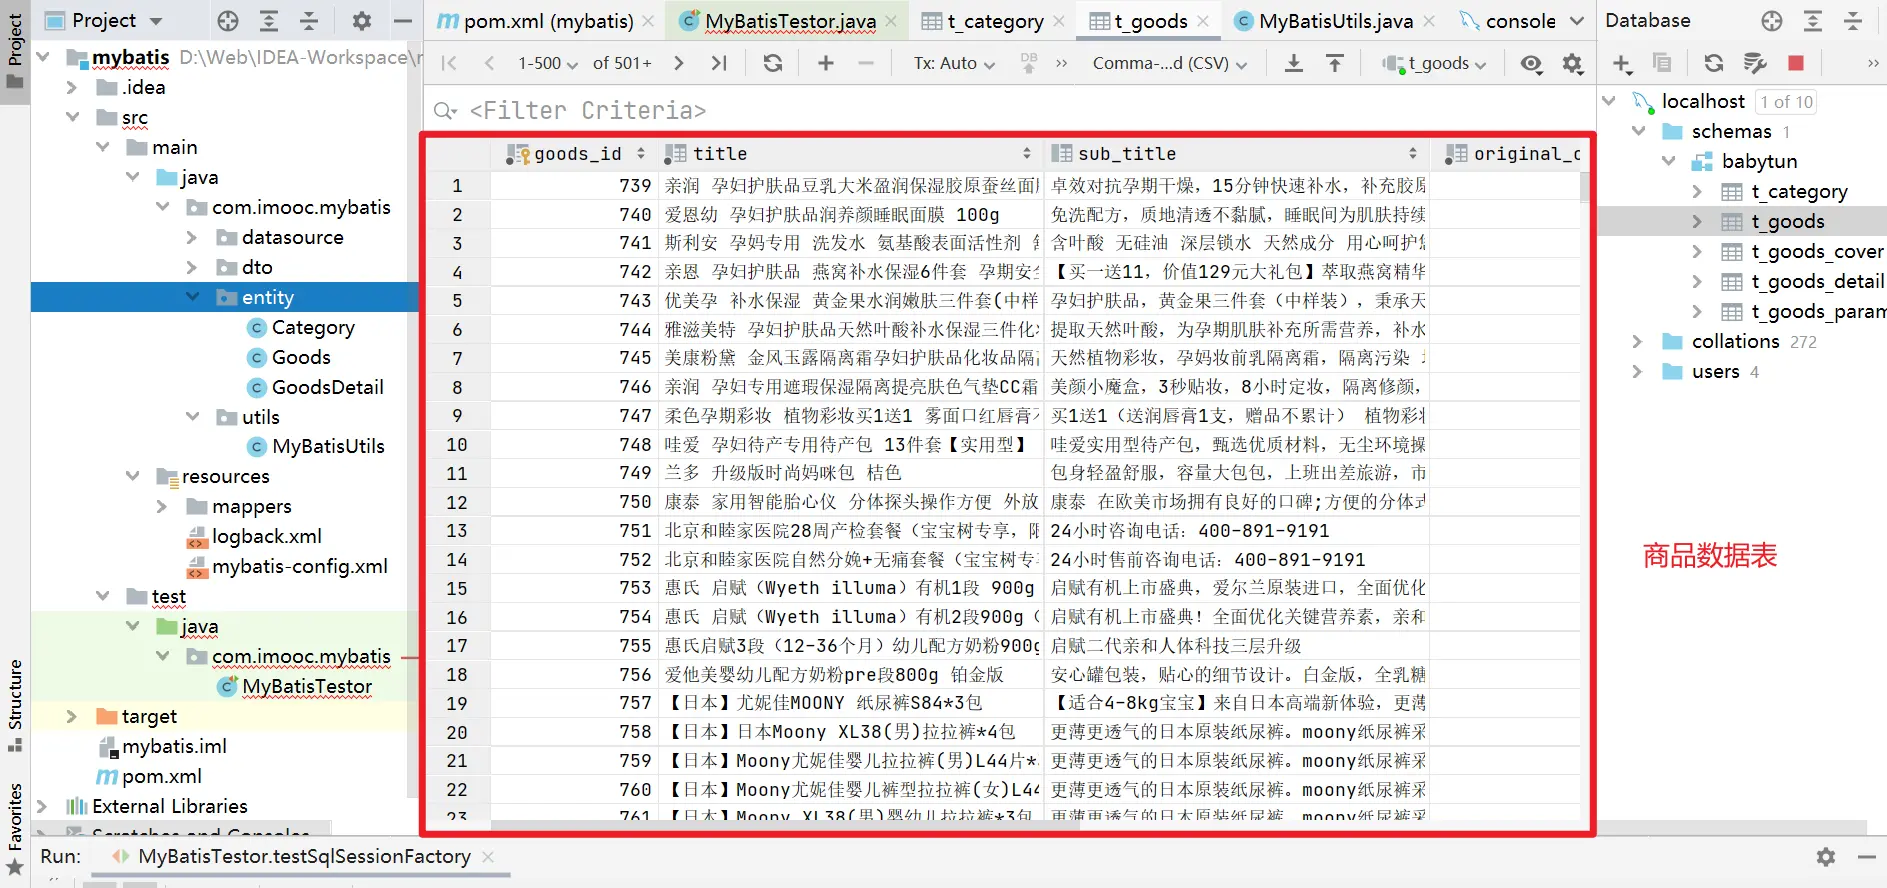The height and width of the screenshot is (888, 1887).
Task: Select mybatis-config.xml in project tree
Action: (x=299, y=567)
